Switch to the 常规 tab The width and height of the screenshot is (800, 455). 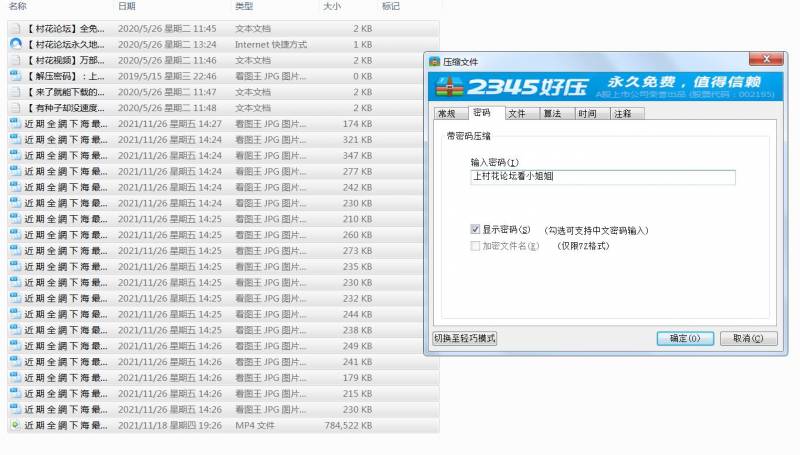(x=446, y=114)
